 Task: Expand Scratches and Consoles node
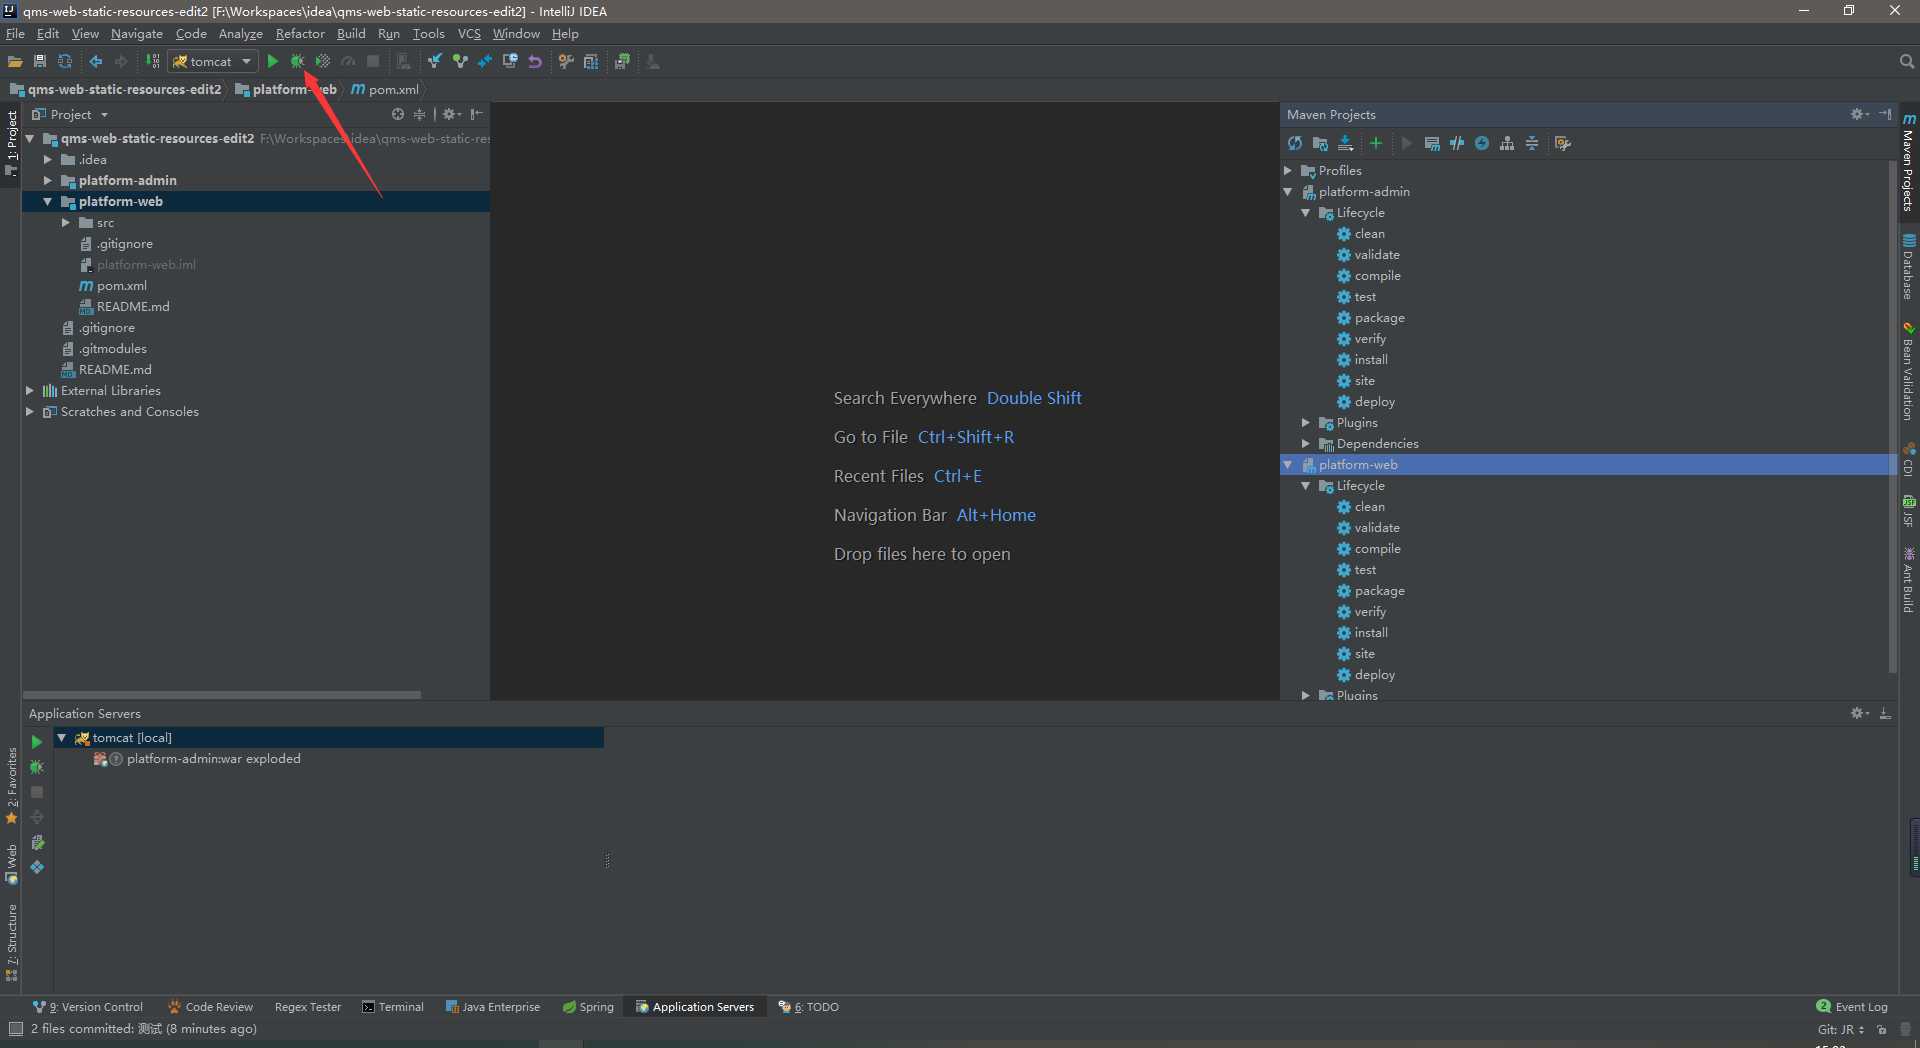(29, 411)
